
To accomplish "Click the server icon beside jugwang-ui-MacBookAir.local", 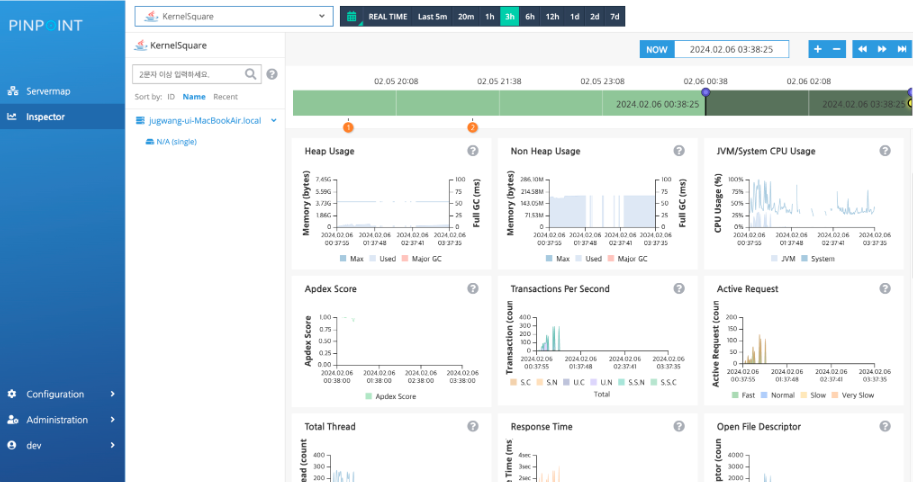I will (140, 120).
